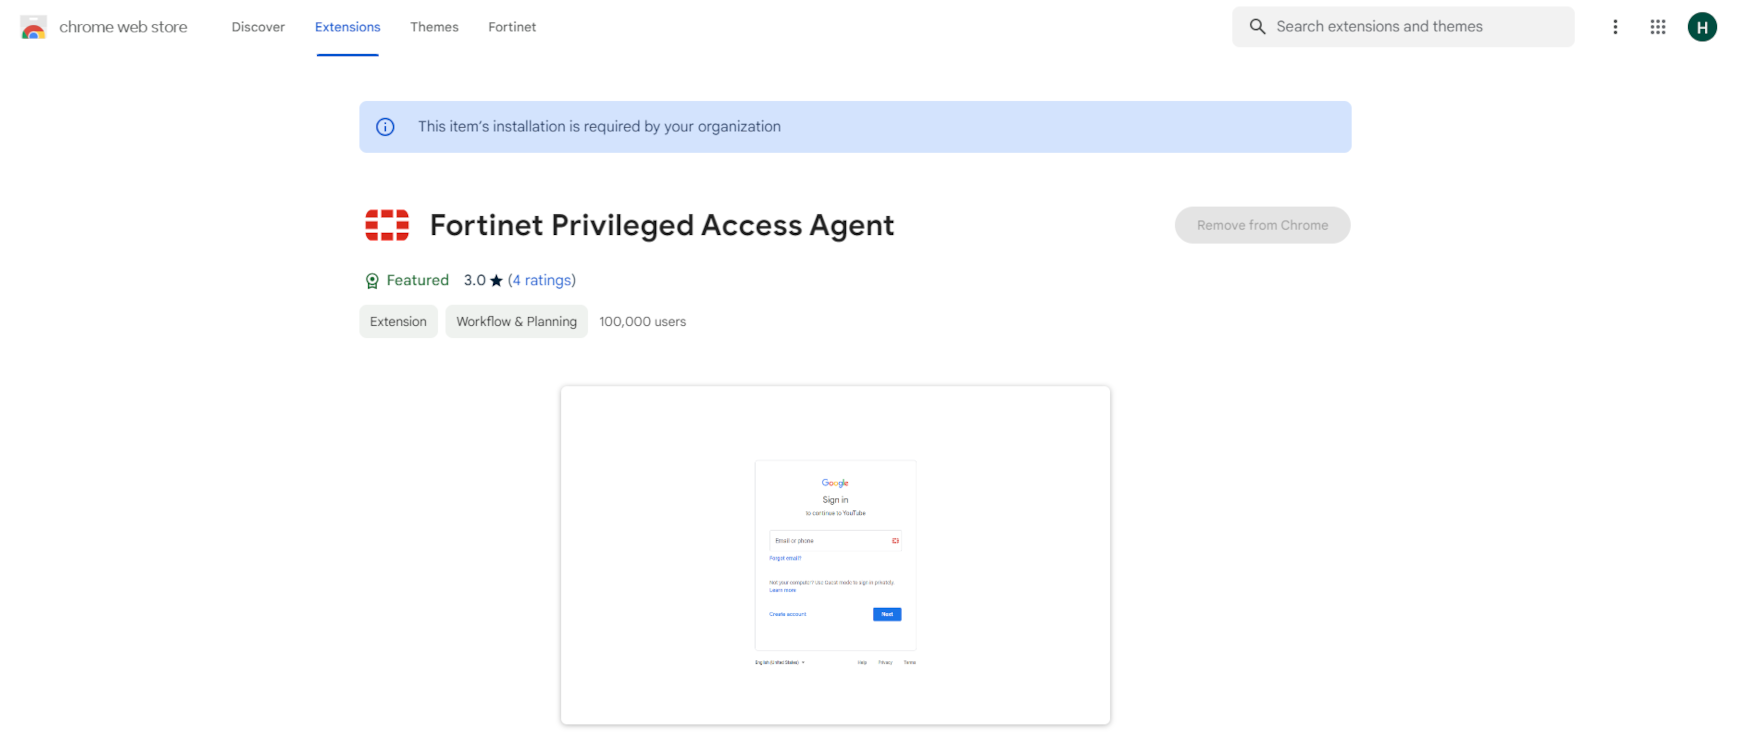Click the Featured badge icon
Screen dimensions: 1740x755
pyautogui.click(x=372, y=280)
